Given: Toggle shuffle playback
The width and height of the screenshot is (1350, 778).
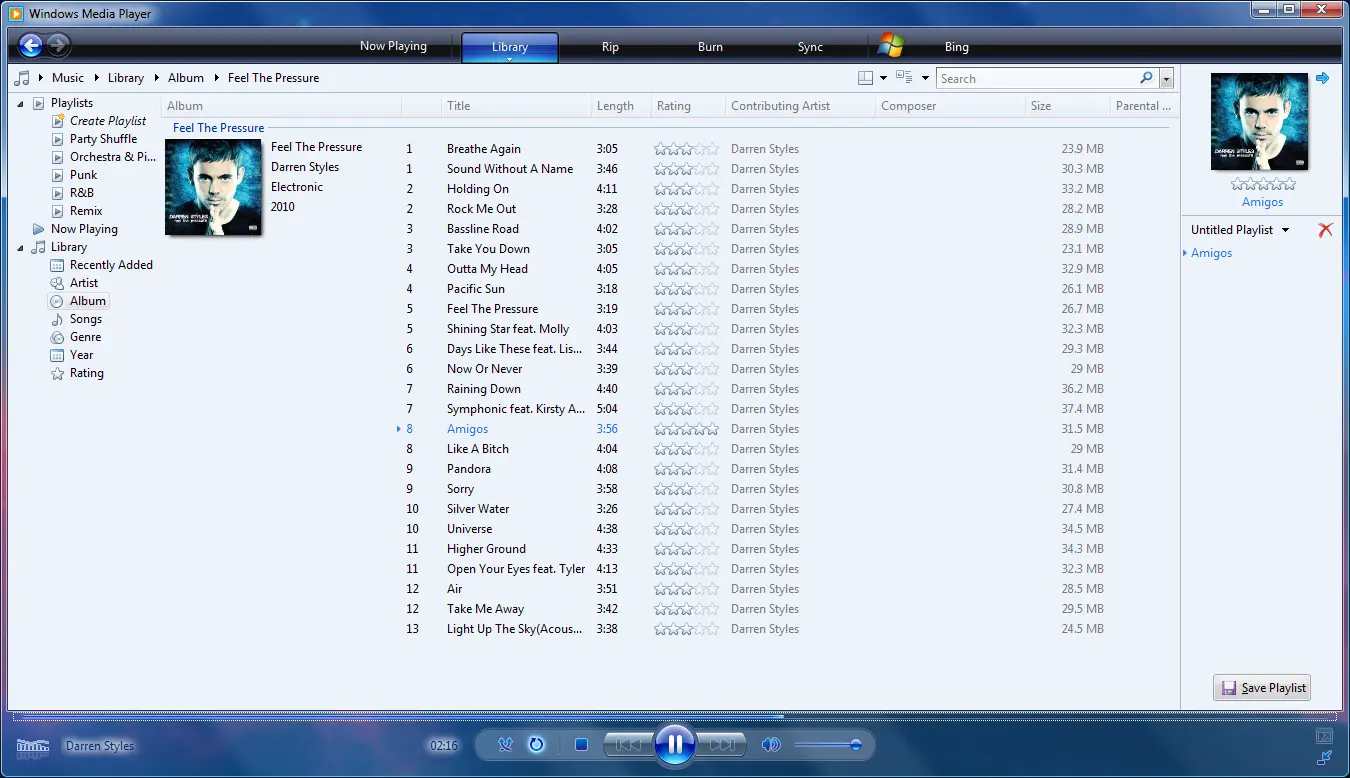Looking at the screenshot, I should (505, 745).
